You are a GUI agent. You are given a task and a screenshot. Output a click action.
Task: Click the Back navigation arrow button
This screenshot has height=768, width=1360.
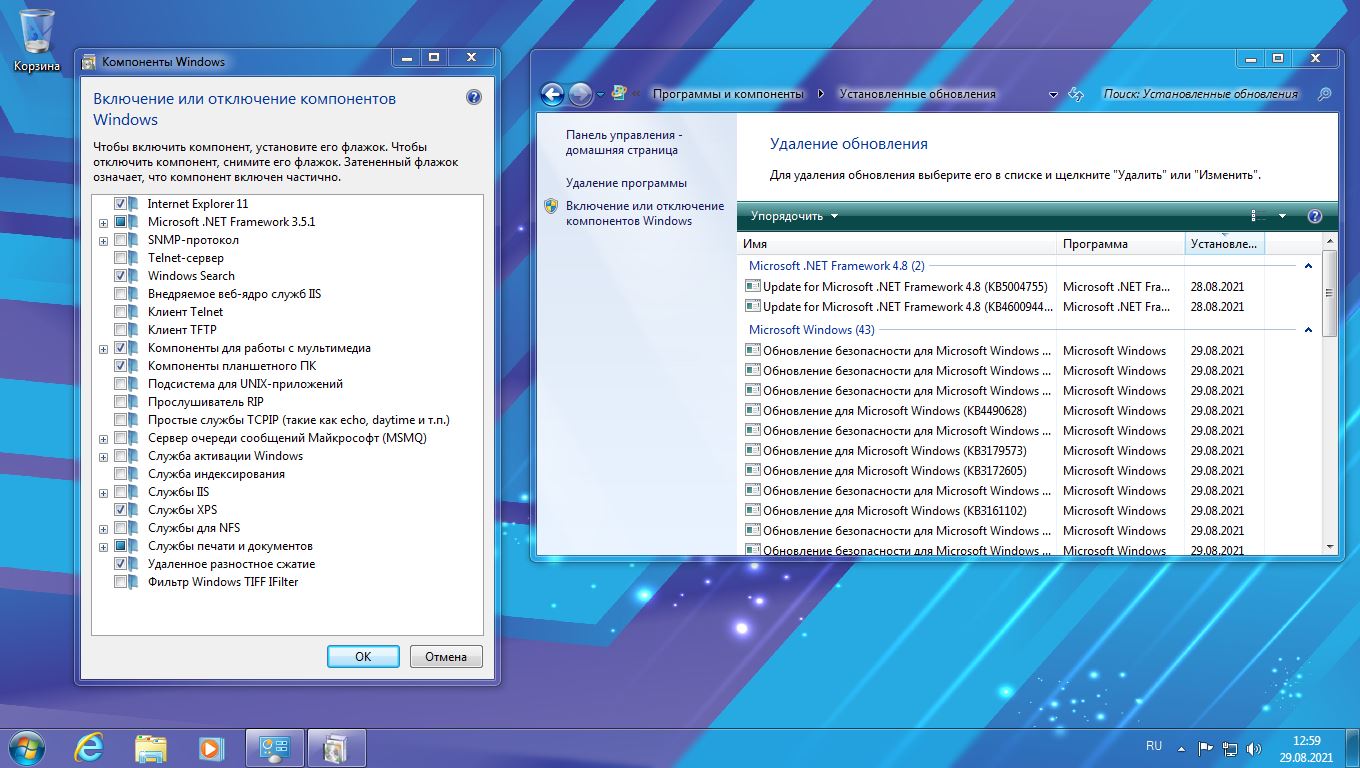[x=552, y=94]
